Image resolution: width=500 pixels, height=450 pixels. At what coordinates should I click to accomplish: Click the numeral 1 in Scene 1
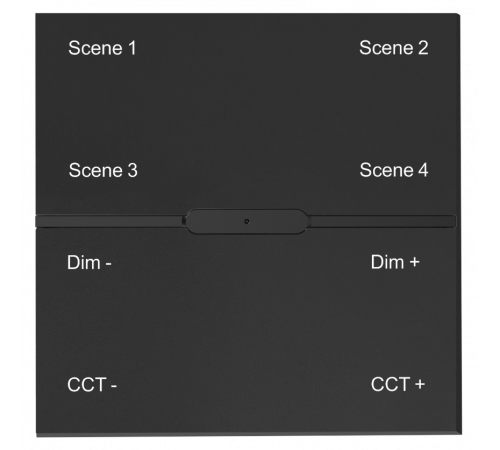click(132, 48)
